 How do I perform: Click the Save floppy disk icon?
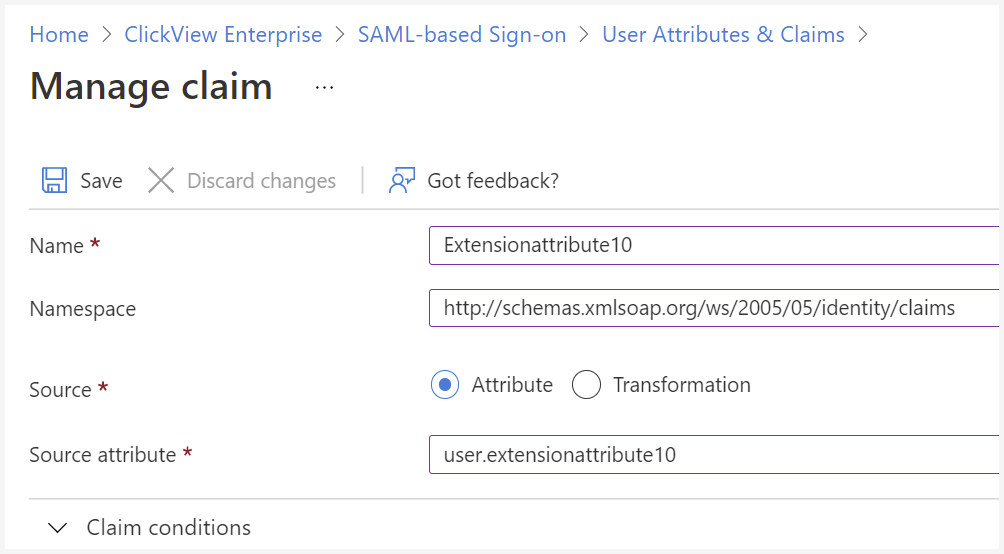point(54,181)
